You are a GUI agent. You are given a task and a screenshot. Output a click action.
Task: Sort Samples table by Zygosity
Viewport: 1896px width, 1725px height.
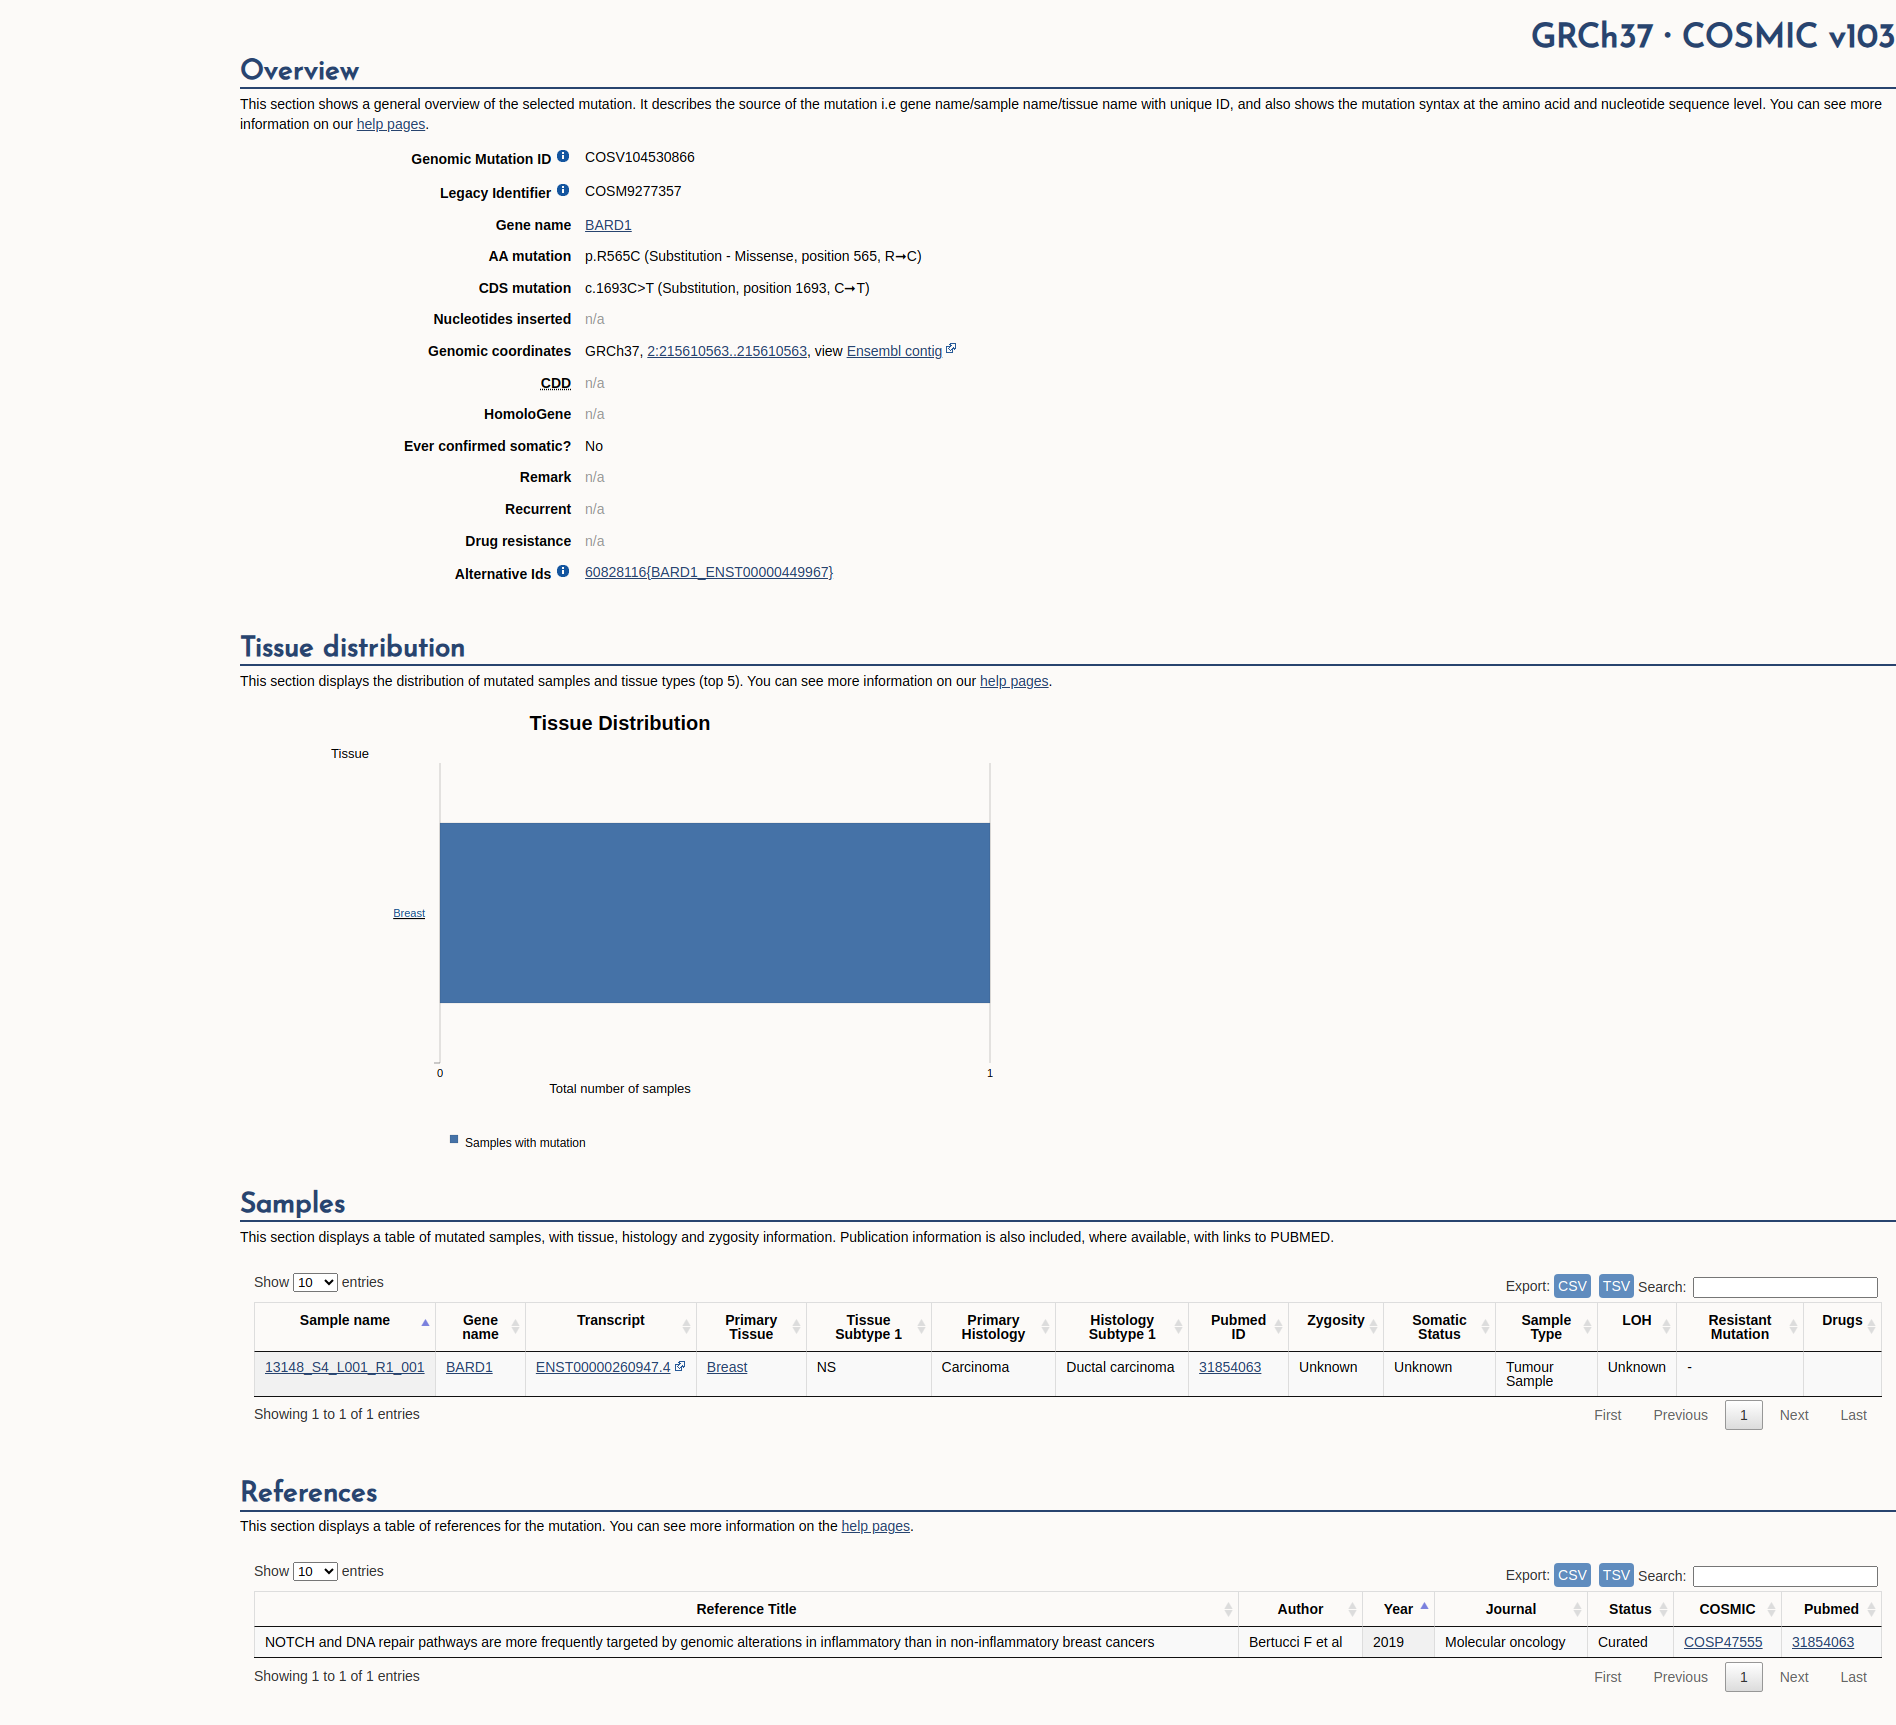click(x=1335, y=1327)
